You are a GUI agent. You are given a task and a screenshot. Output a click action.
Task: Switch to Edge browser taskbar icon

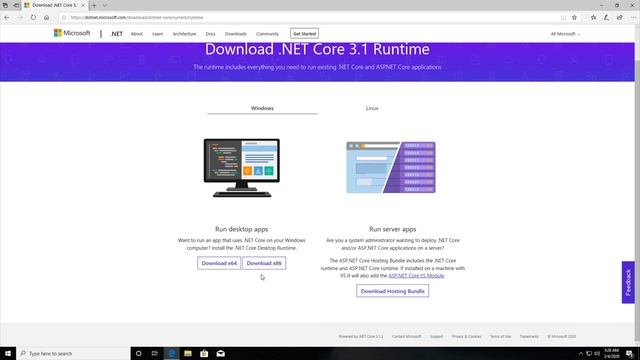point(172,353)
